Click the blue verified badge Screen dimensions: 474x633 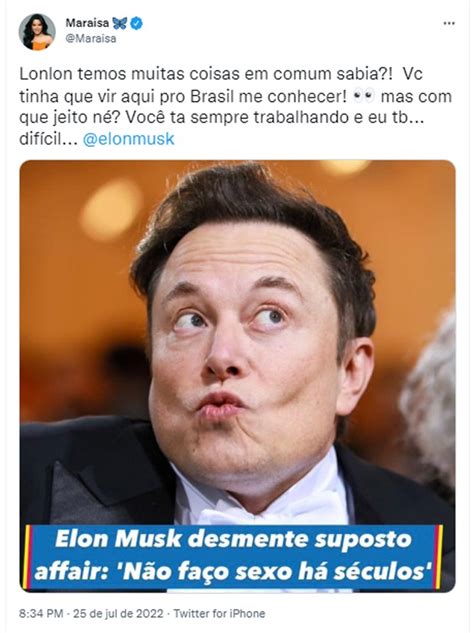click(136, 23)
